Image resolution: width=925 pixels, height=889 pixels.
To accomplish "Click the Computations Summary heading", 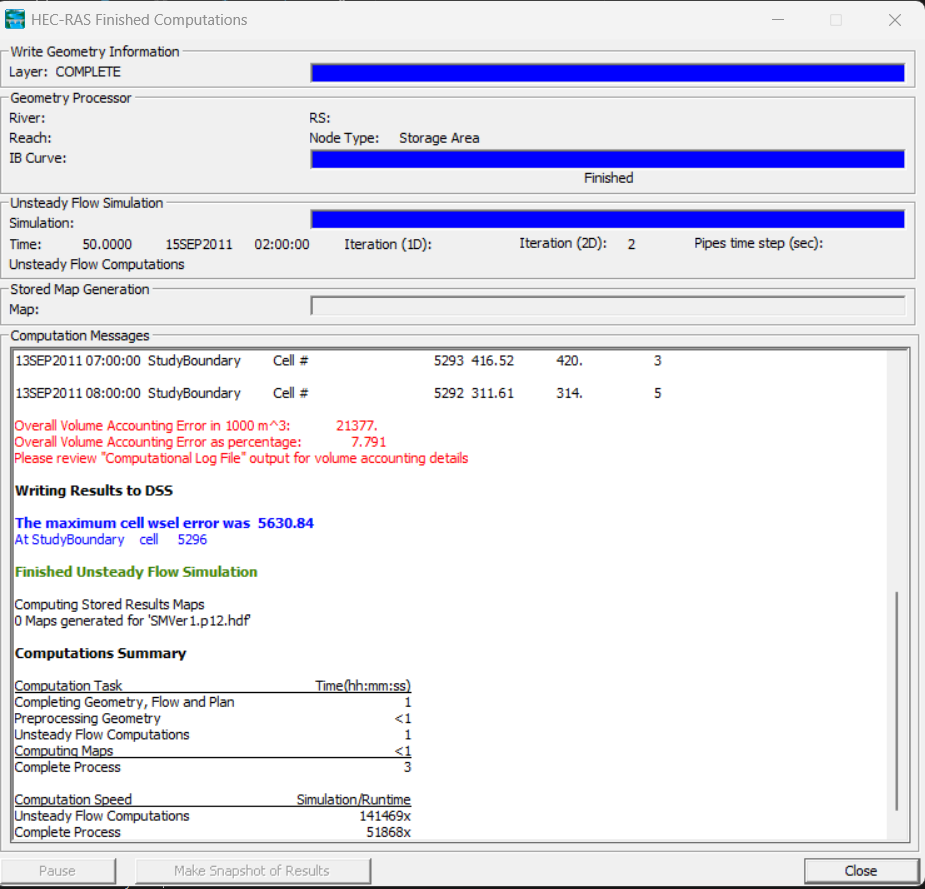I will [x=100, y=653].
